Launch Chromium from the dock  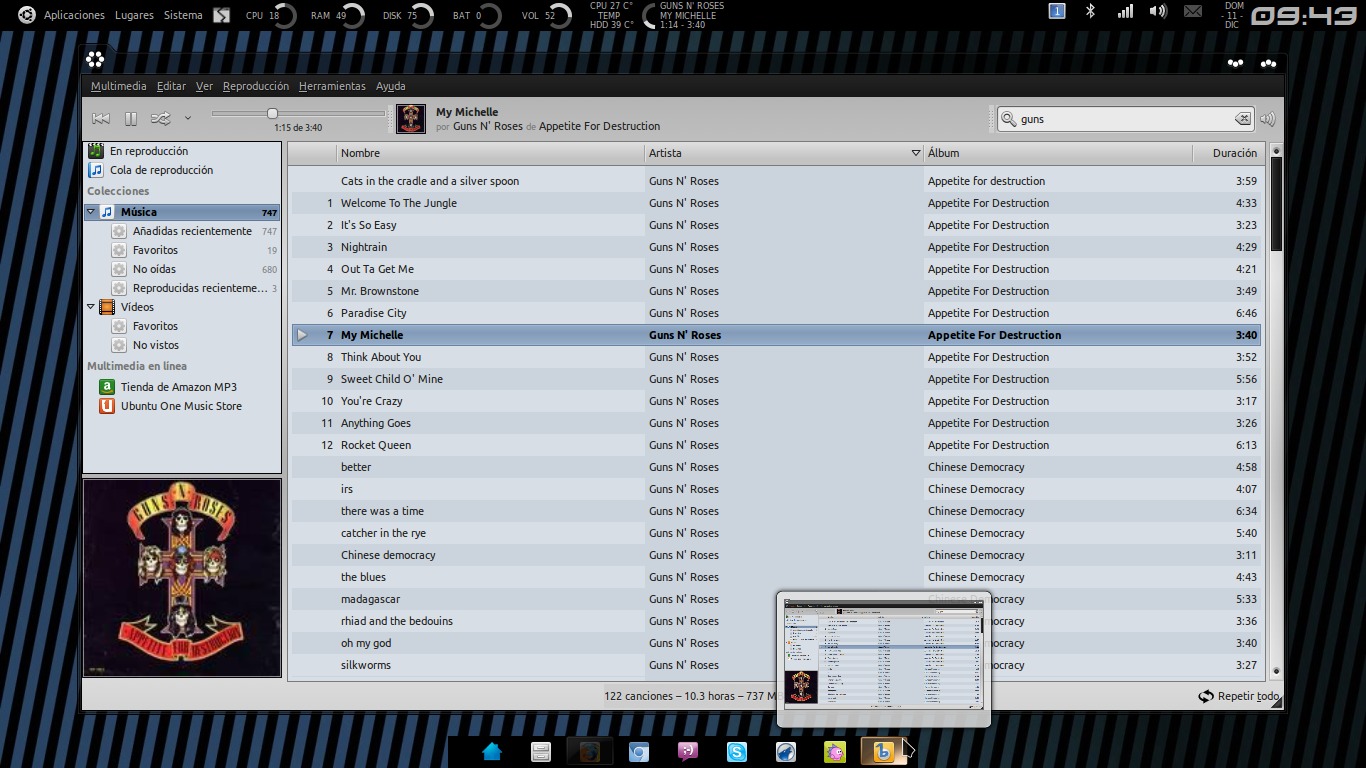[x=639, y=752]
